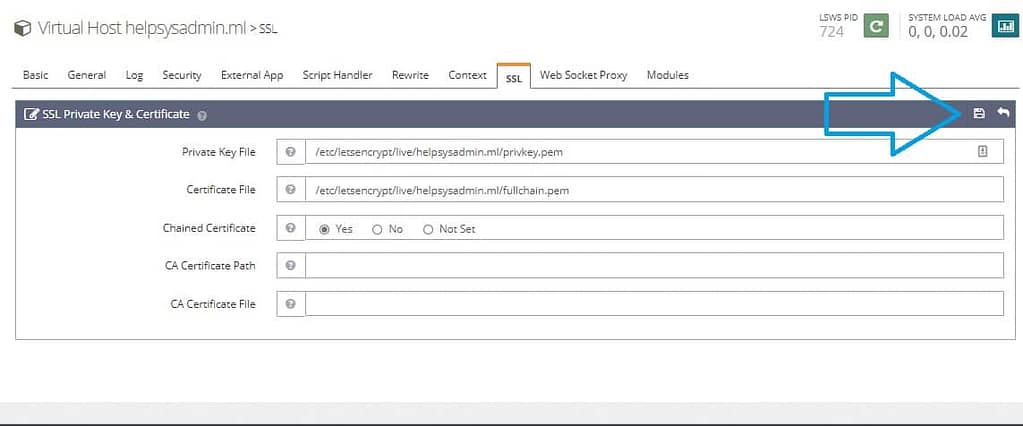Screen dimensions: 1023x426
Task: Click the CA Certificate File label
Action: point(213,303)
